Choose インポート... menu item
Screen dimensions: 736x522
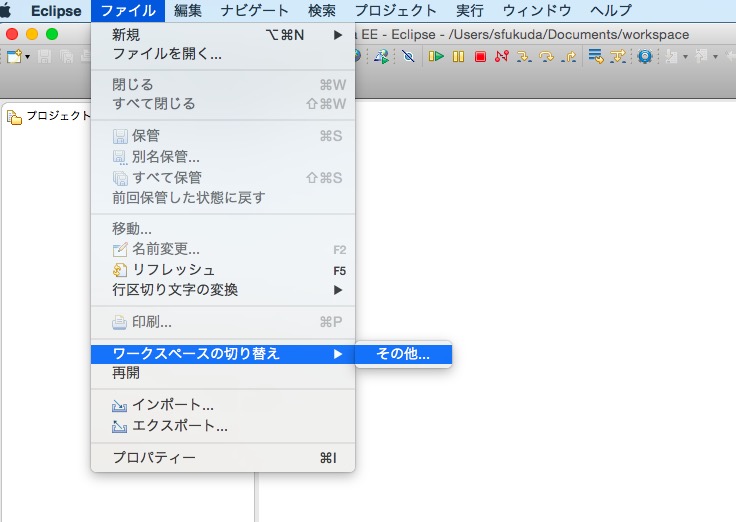(223, 405)
